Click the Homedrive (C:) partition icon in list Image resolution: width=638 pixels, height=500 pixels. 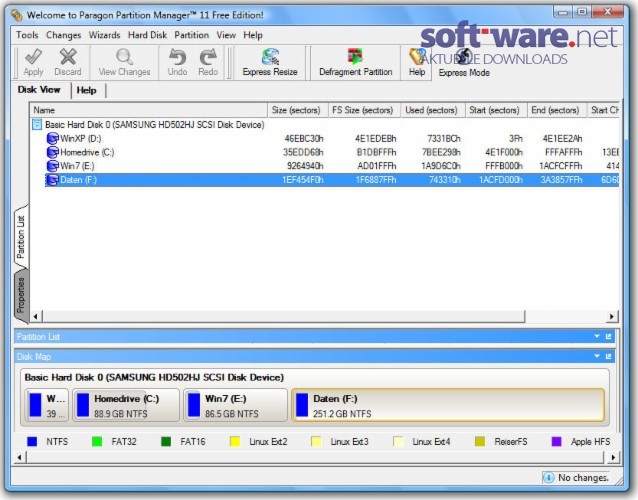click(52, 153)
